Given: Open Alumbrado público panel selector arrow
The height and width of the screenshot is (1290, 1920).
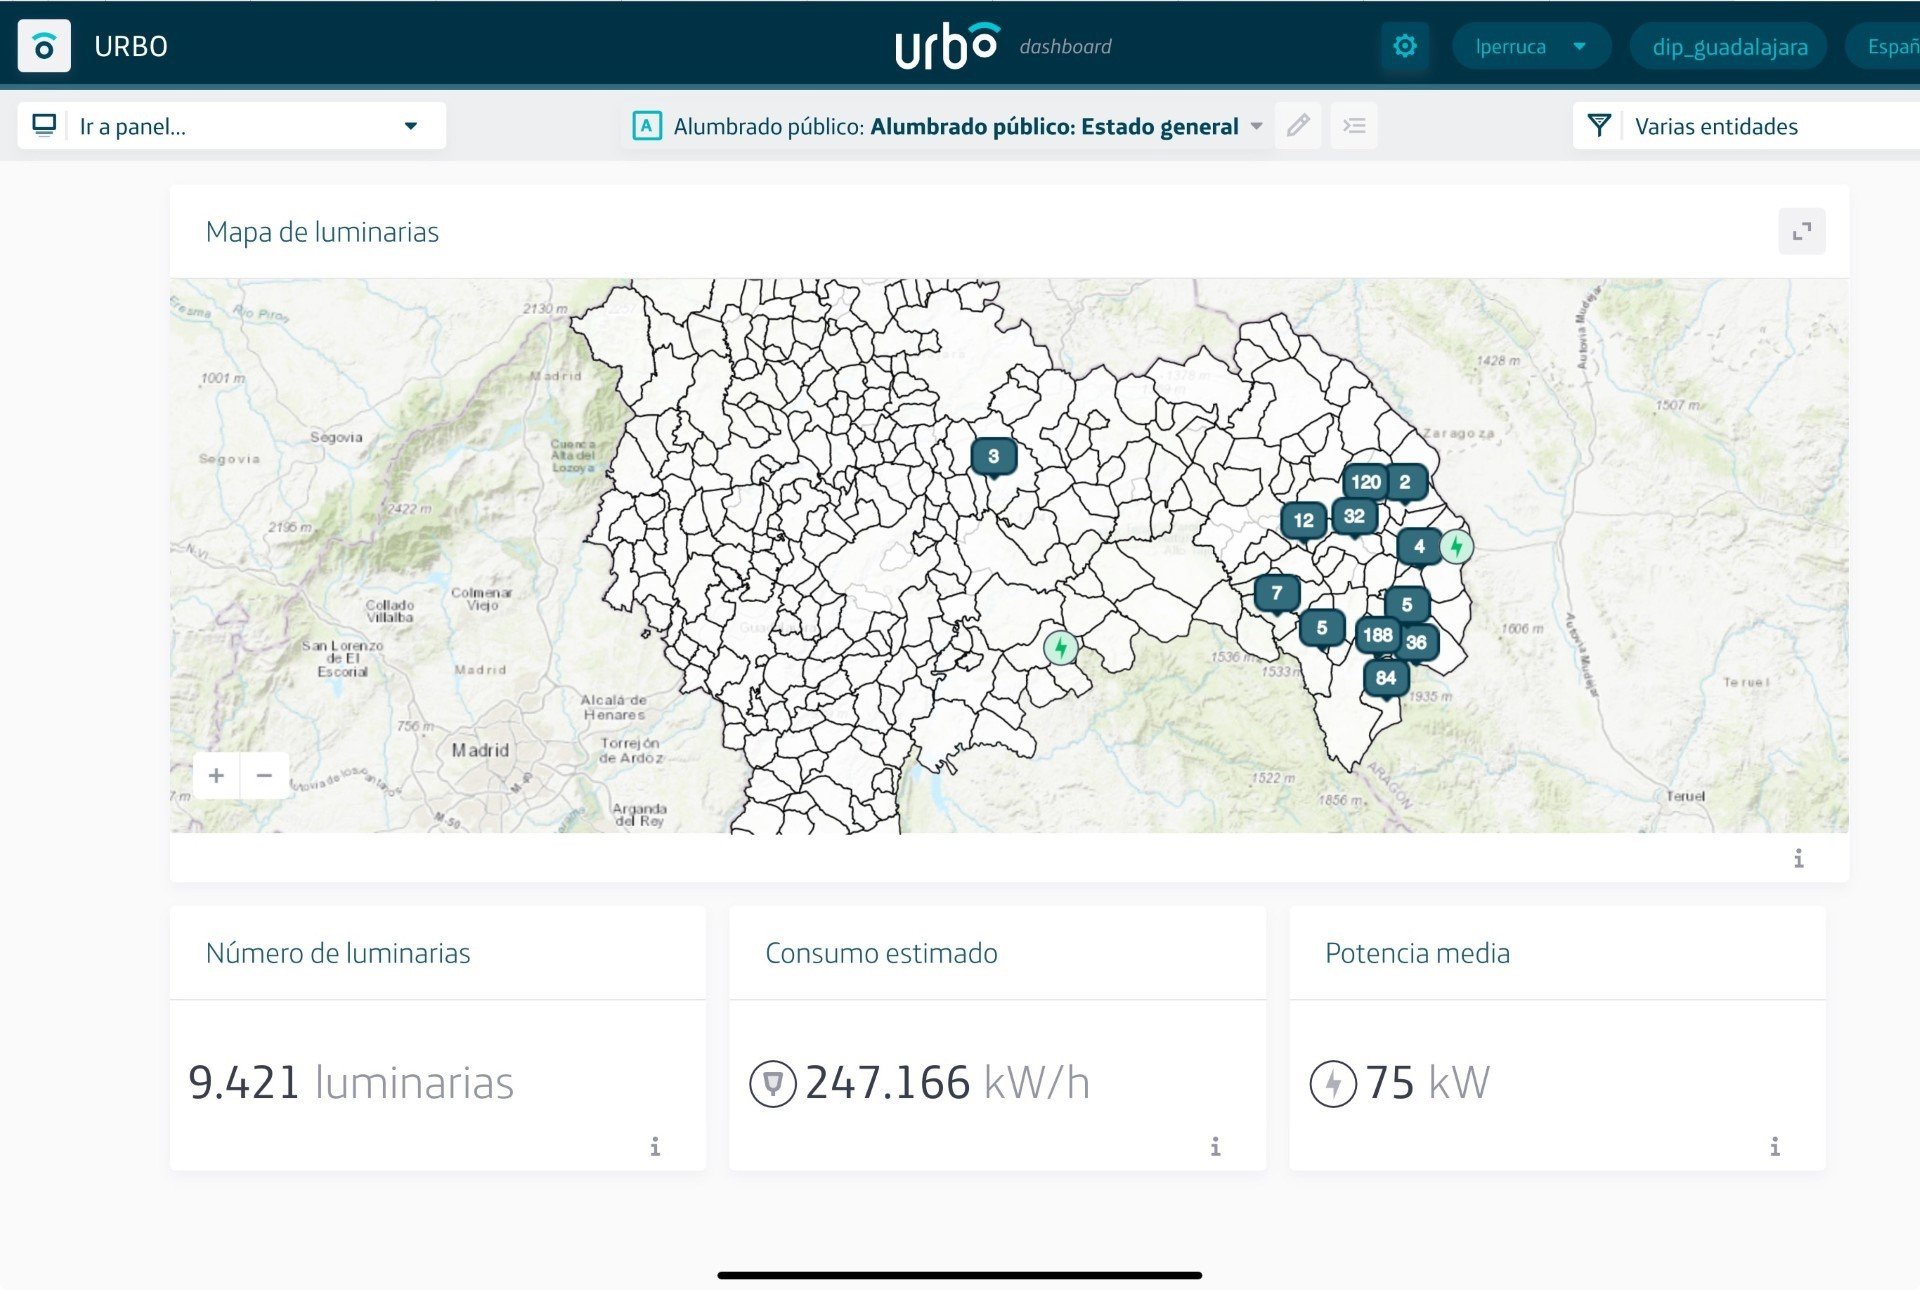Looking at the screenshot, I should tap(1257, 126).
